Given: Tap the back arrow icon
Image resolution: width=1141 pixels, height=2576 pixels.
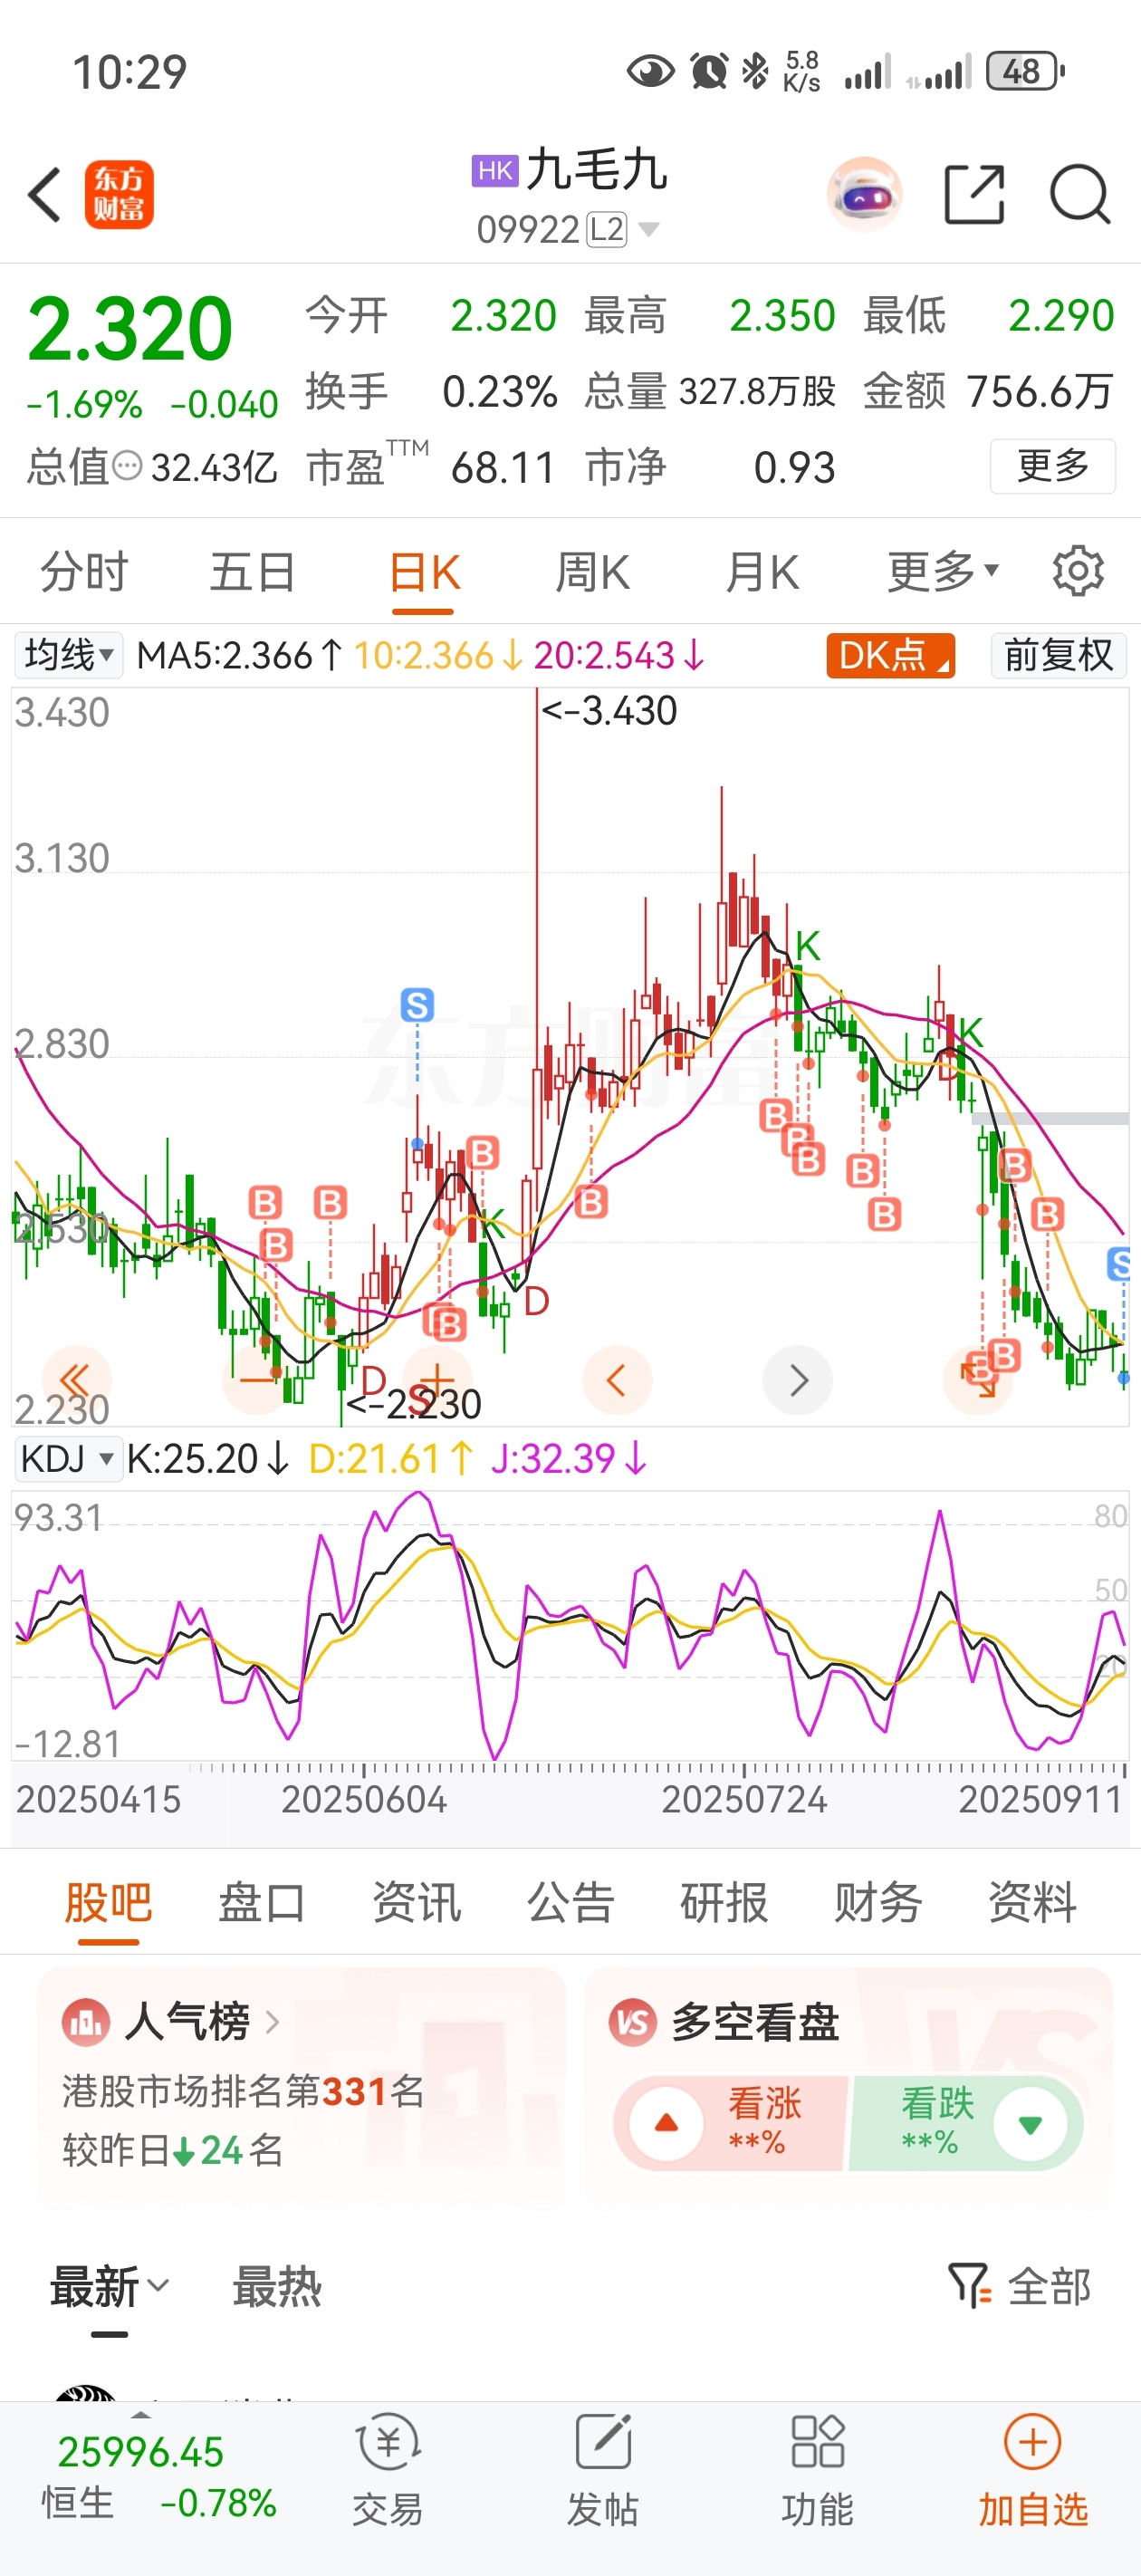Looking at the screenshot, I should tap(44, 194).
